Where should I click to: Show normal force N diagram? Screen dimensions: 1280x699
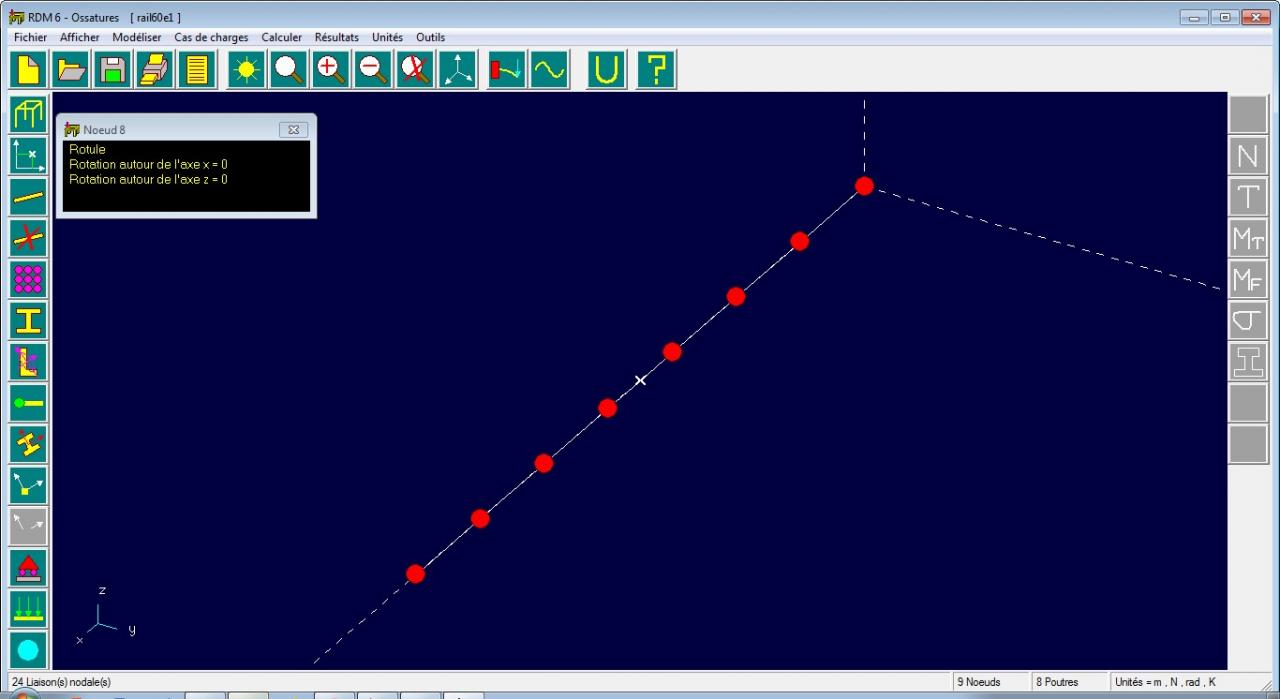pyautogui.click(x=1248, y=156)
